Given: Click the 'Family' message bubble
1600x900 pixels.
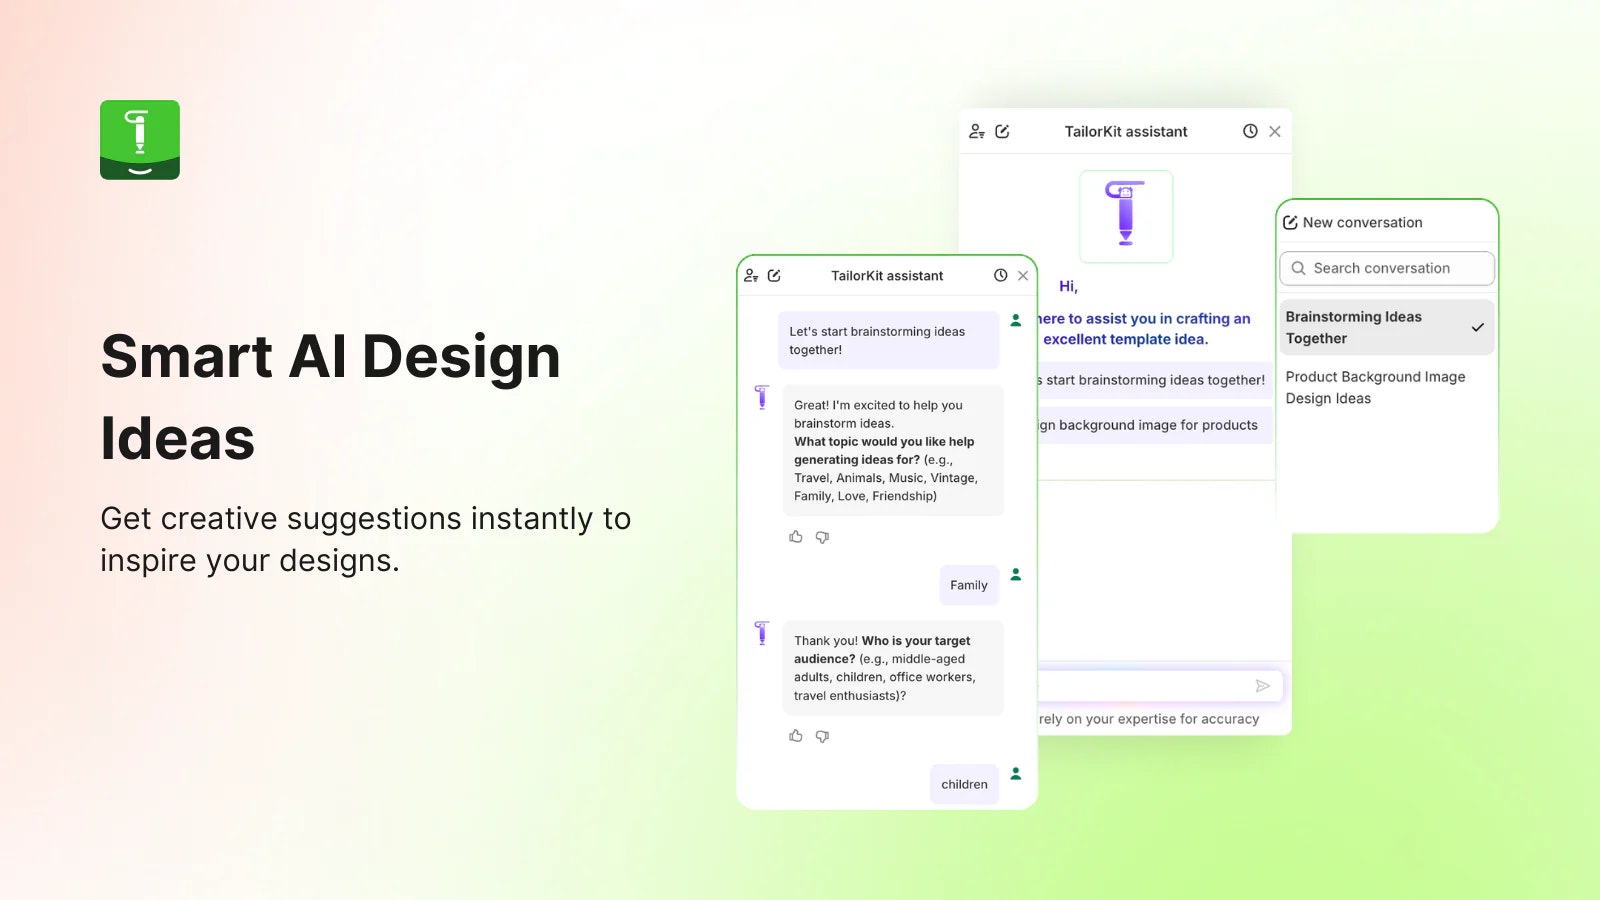Looking at the screenshot, I should [969, 585].
